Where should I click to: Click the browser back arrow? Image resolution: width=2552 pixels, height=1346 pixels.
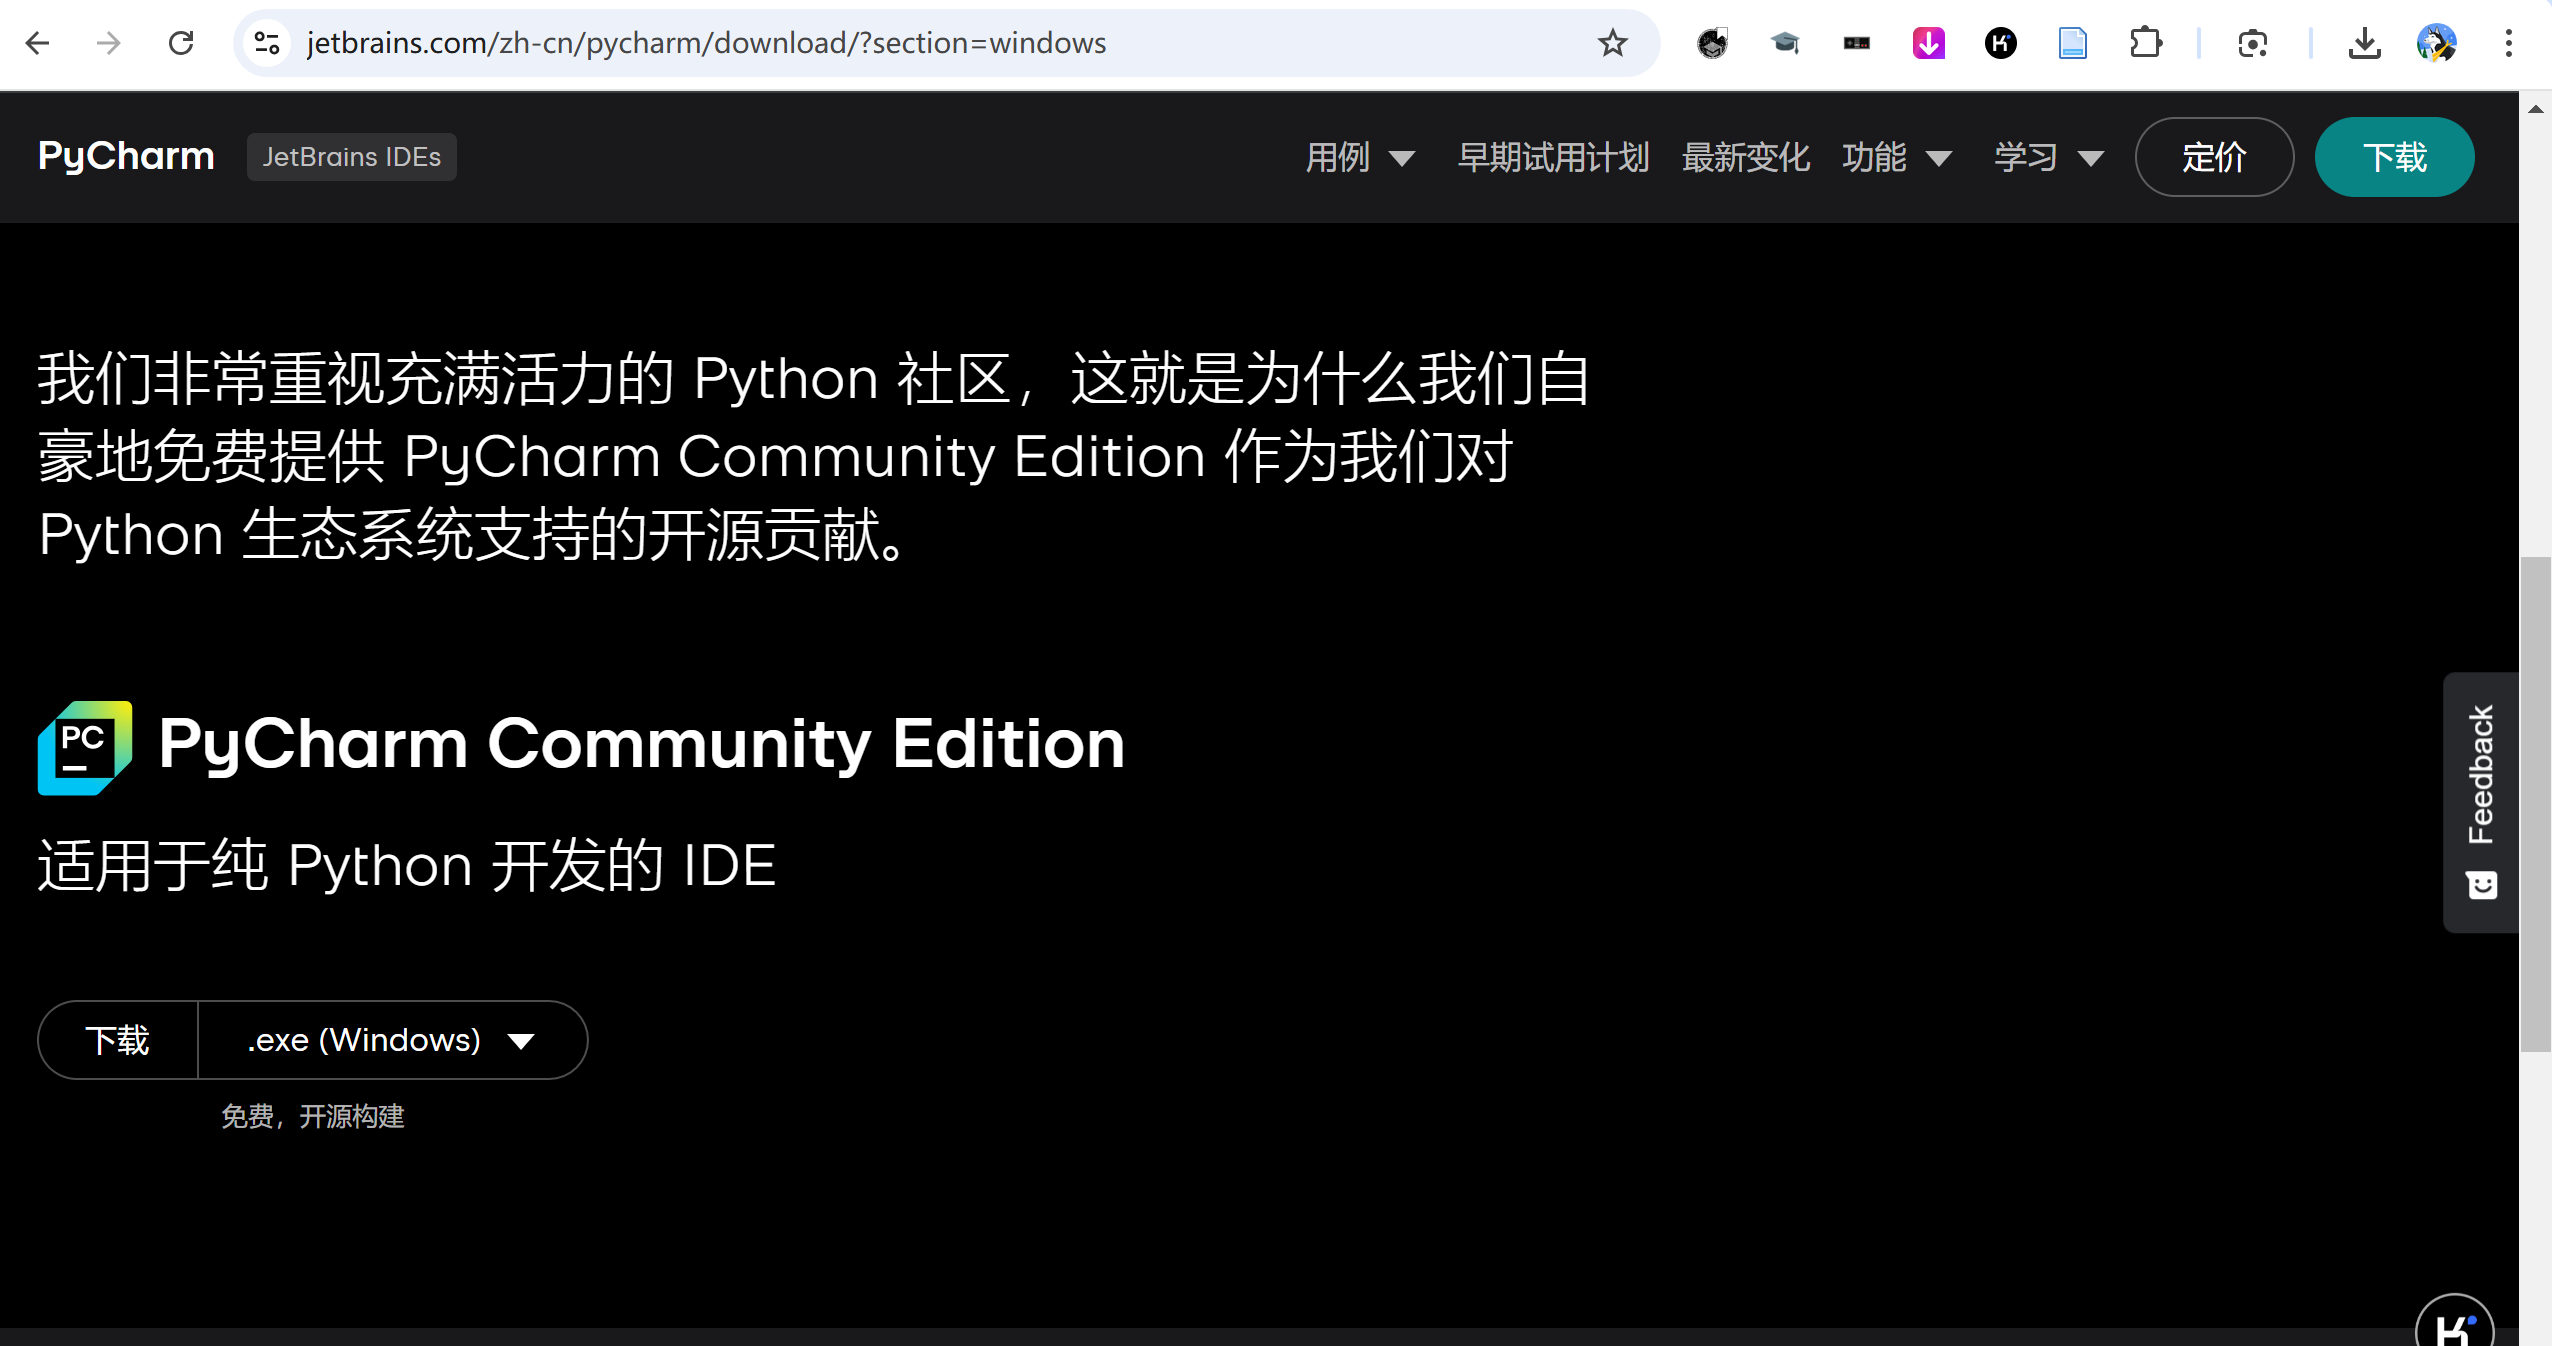click(x=38, y=43)
